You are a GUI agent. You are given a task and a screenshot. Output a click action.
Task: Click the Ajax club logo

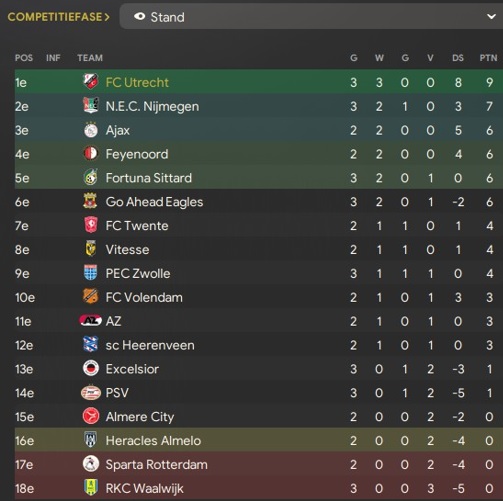pyautogui.click(x=90, y=130)
